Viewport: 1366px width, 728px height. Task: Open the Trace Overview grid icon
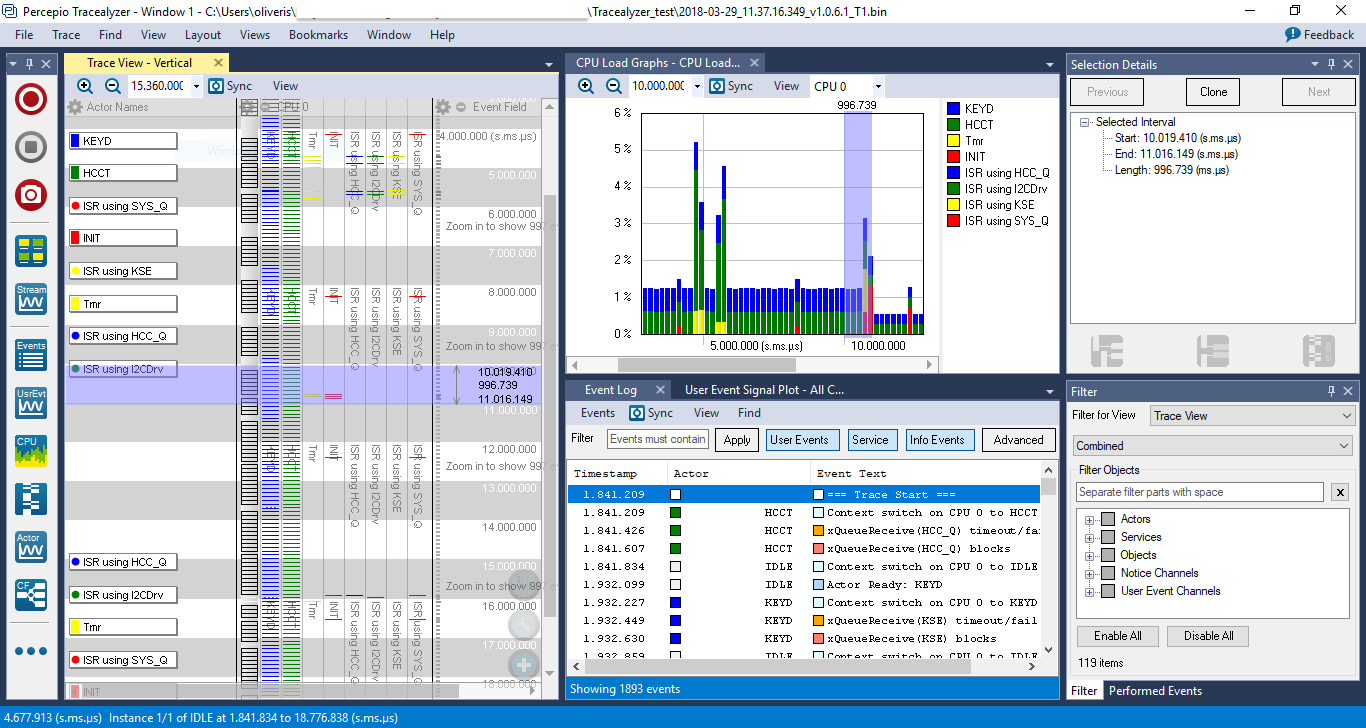pyautogui.click(x=31, y=251)
